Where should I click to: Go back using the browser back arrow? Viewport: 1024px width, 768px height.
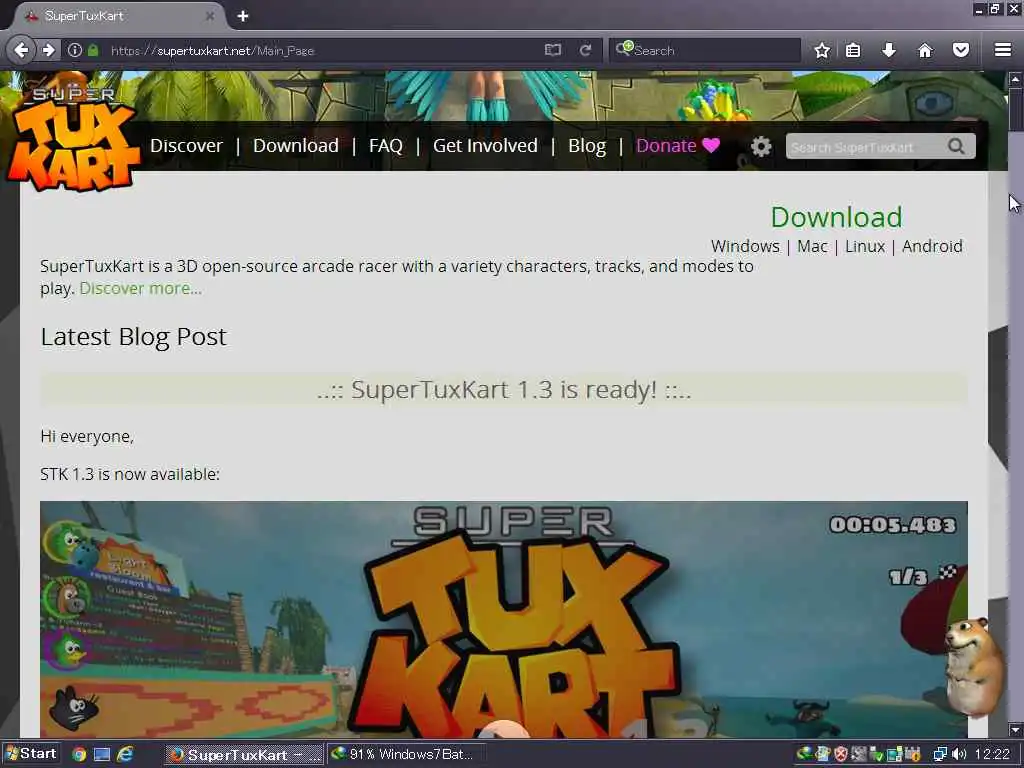21,50
